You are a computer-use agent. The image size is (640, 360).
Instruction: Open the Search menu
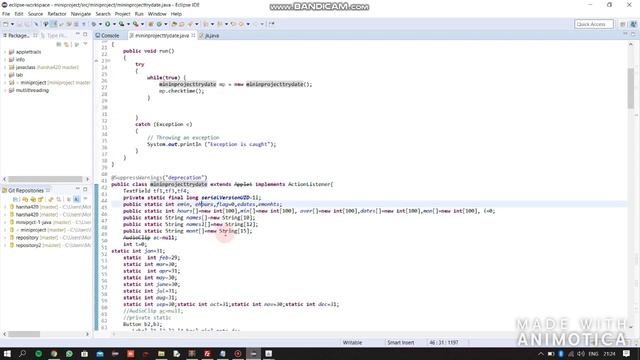[103, 14]
